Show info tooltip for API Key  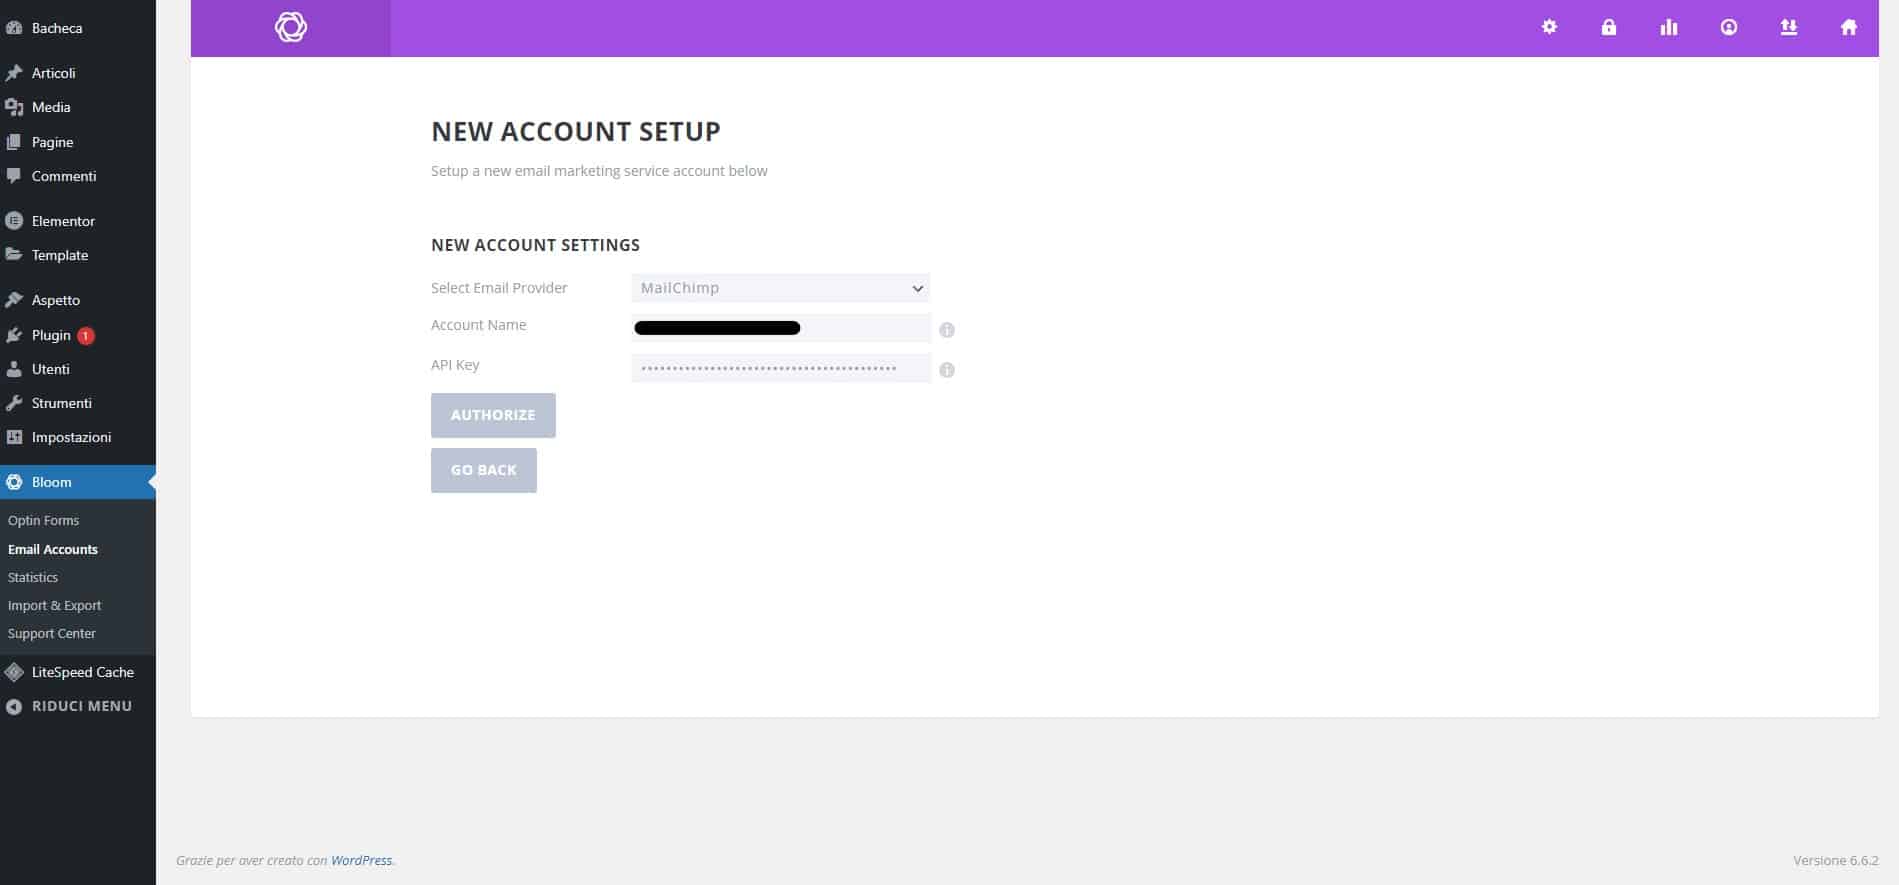click(x=947, y=370)
